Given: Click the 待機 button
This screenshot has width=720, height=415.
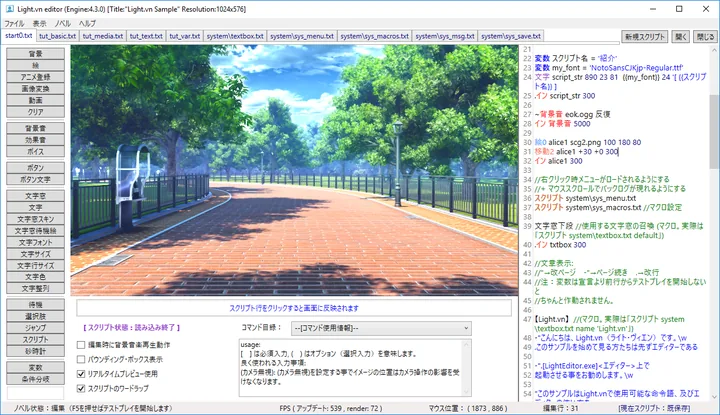Looking at the screenshot, I should coord(35,305).
